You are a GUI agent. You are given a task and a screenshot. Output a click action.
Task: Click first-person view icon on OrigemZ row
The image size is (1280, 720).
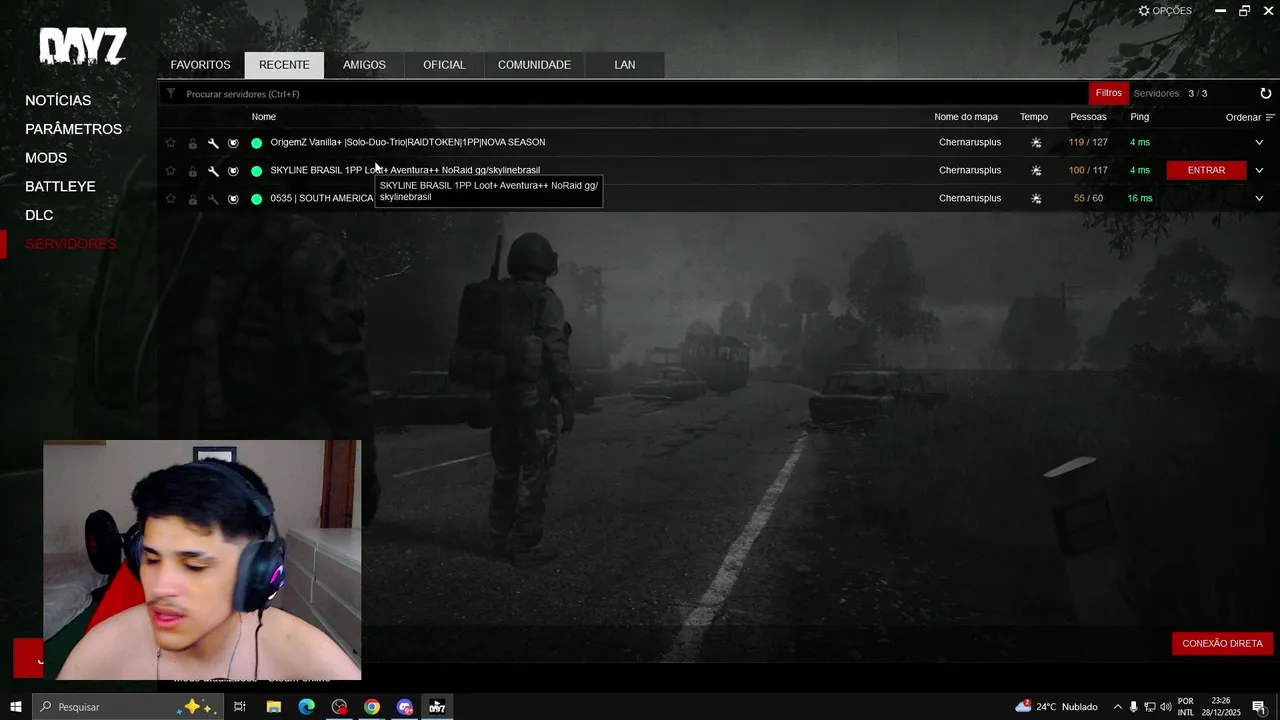point(233,143)
